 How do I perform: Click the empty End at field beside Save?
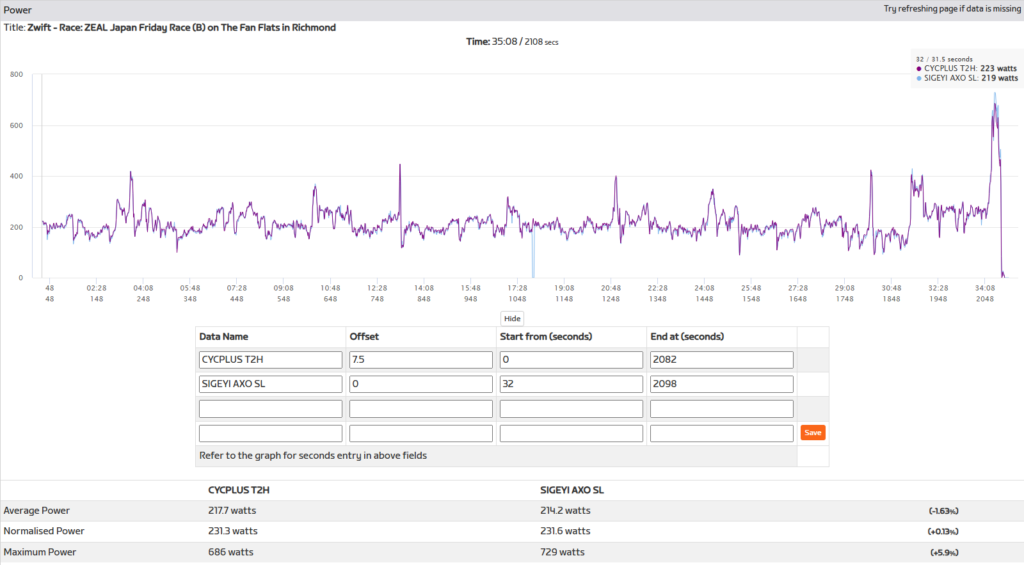tap(721, 433)
